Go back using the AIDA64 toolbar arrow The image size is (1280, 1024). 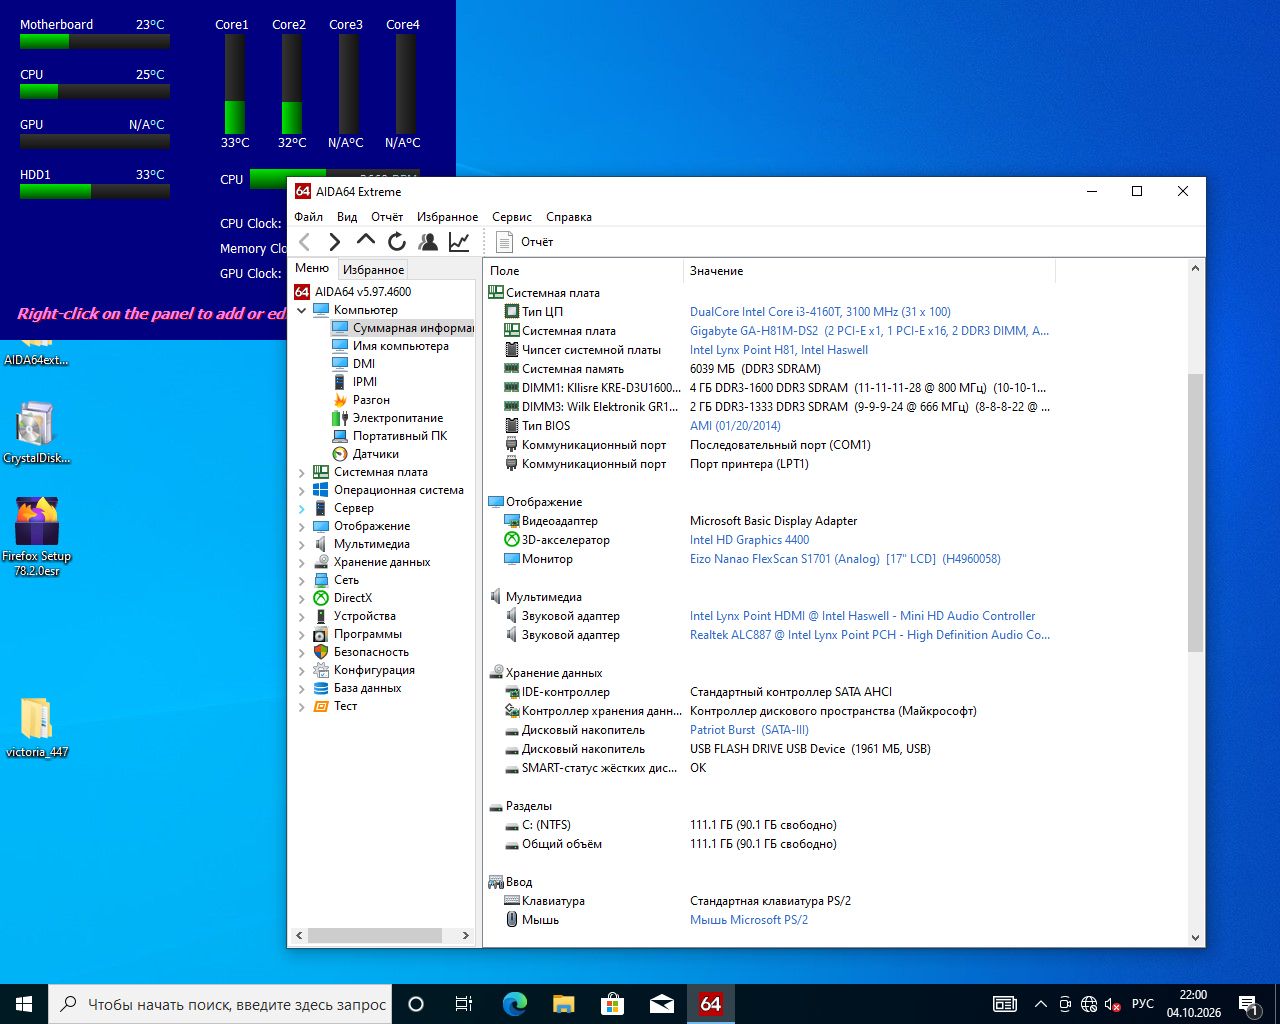coord(305,242)
